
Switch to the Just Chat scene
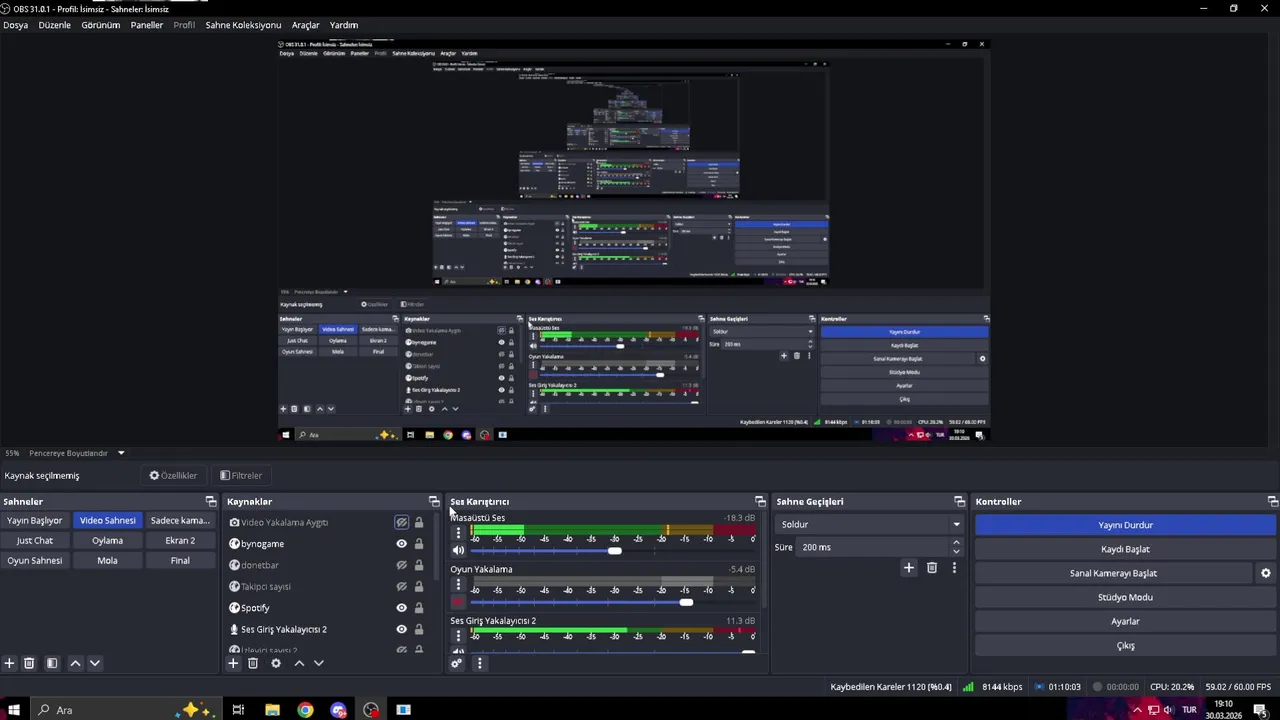(x=35, y=540)
